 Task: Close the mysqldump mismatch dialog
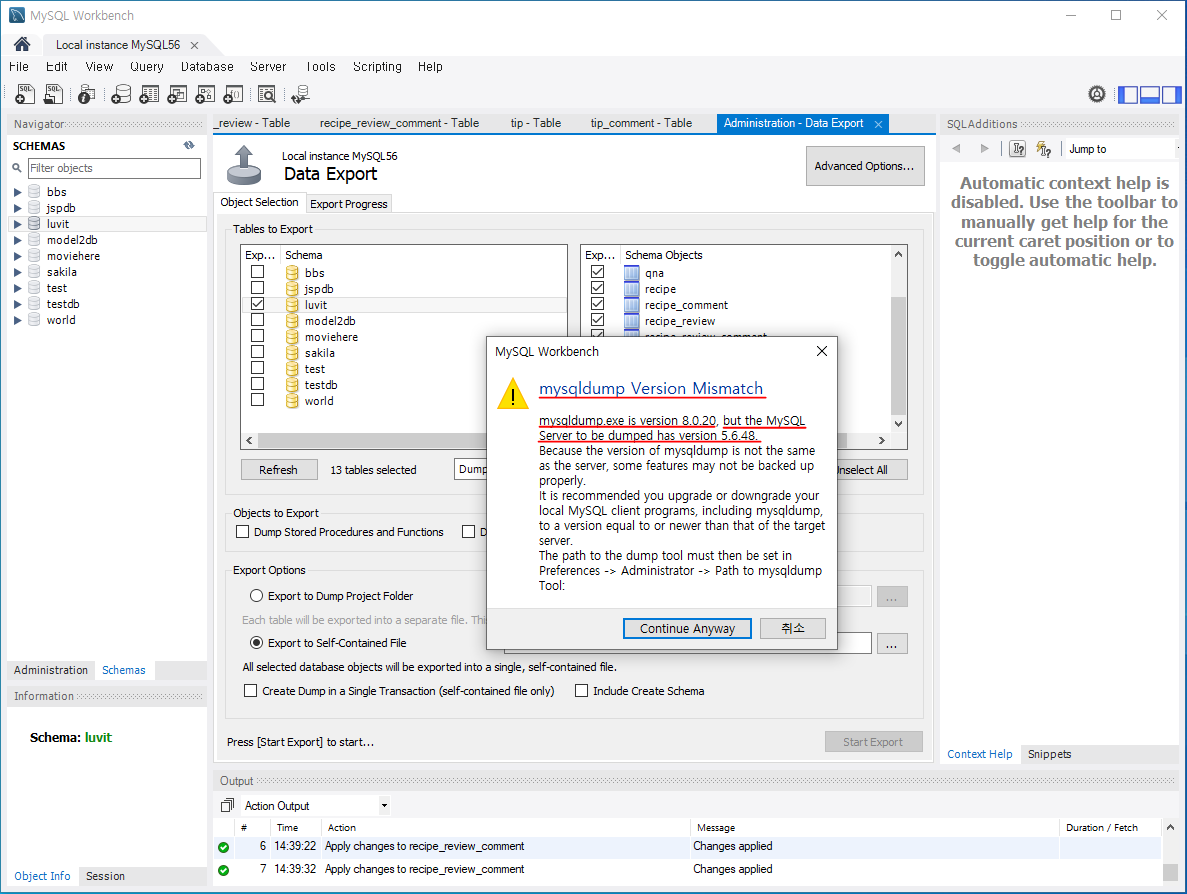(x=821, y=351)
